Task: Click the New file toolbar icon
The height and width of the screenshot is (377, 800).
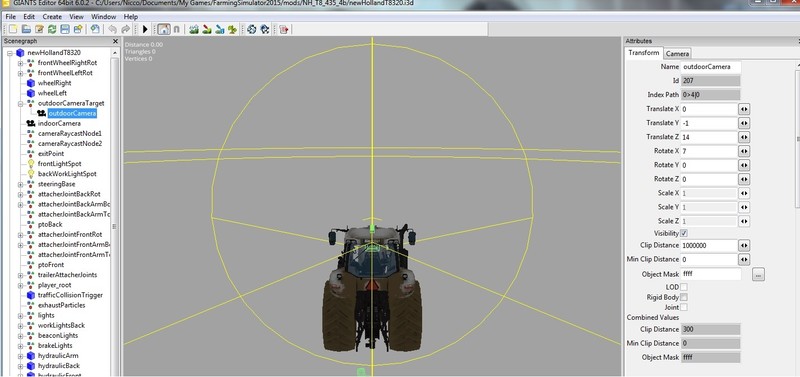Action: pyautogui.click(x=13, y=30)
